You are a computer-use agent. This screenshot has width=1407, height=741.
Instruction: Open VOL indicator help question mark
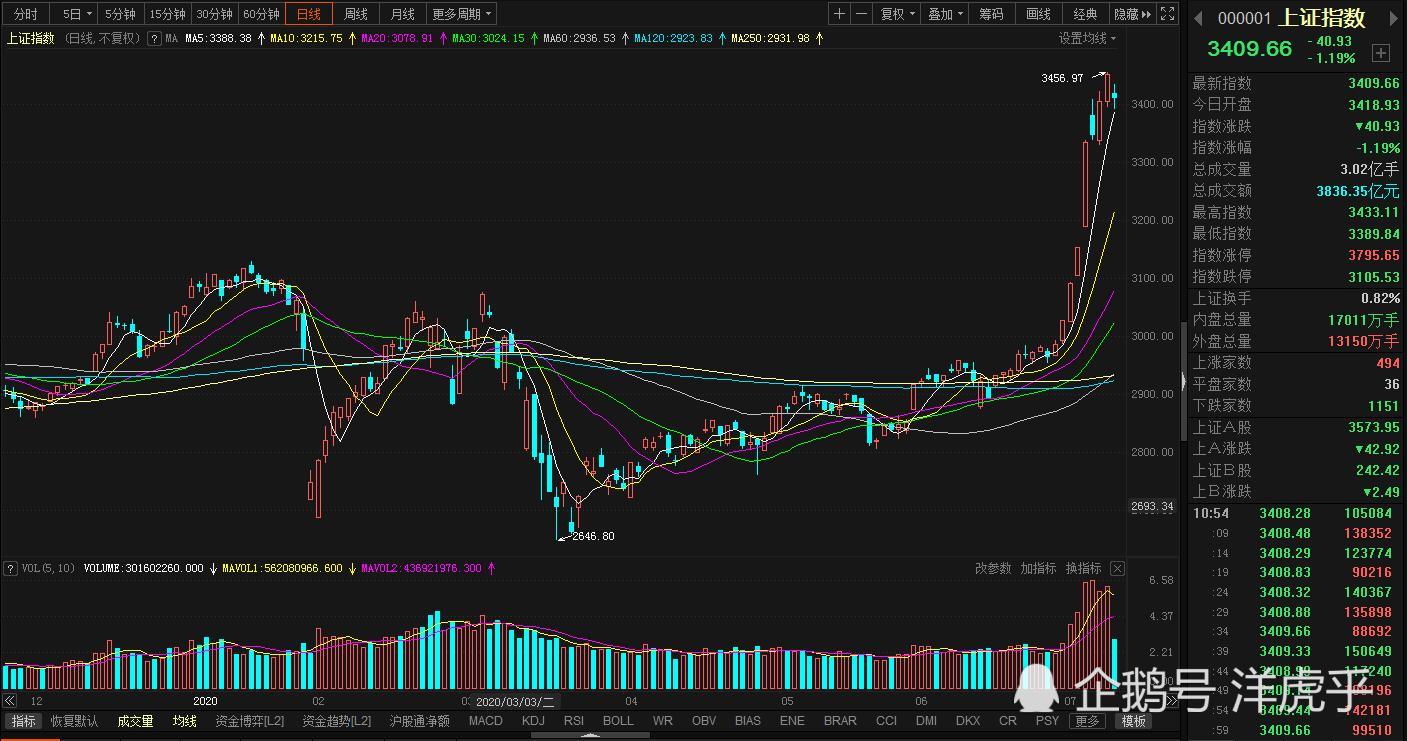click(10, 568)
